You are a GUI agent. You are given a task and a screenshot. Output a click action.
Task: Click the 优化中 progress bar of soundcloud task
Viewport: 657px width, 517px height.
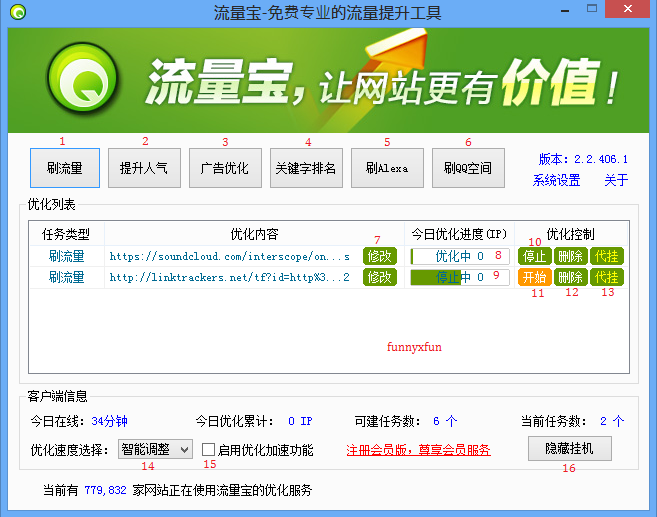(460, 256)
